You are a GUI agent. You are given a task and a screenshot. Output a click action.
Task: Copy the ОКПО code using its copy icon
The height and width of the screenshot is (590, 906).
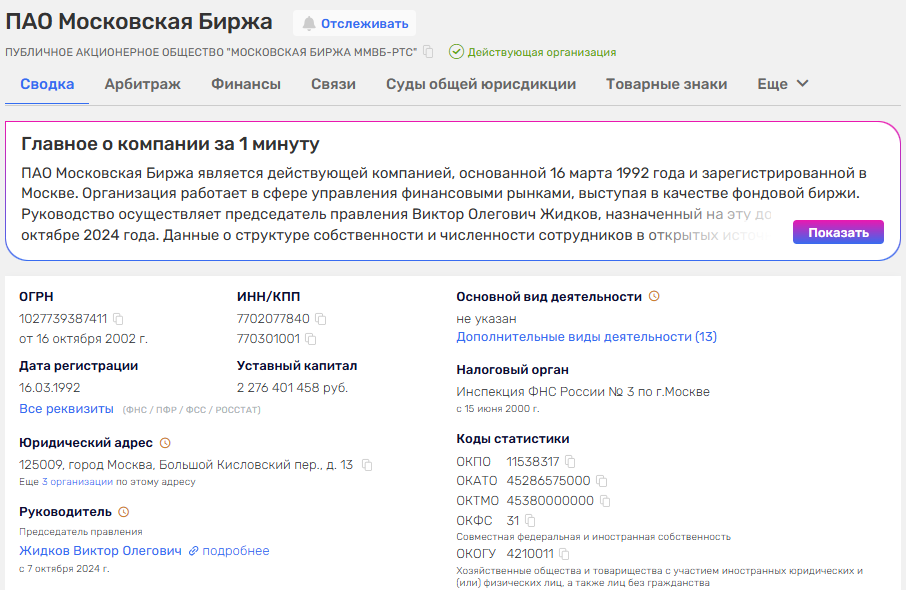(x=570, y=462)
